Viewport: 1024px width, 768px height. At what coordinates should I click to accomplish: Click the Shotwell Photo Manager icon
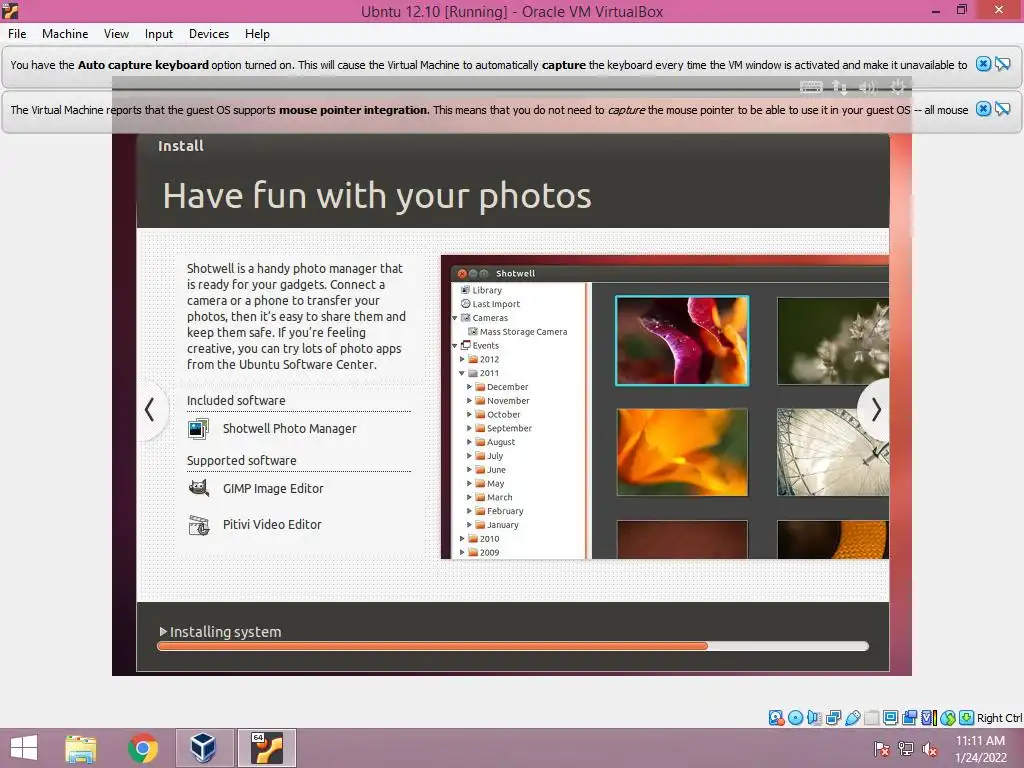(199, 428)
